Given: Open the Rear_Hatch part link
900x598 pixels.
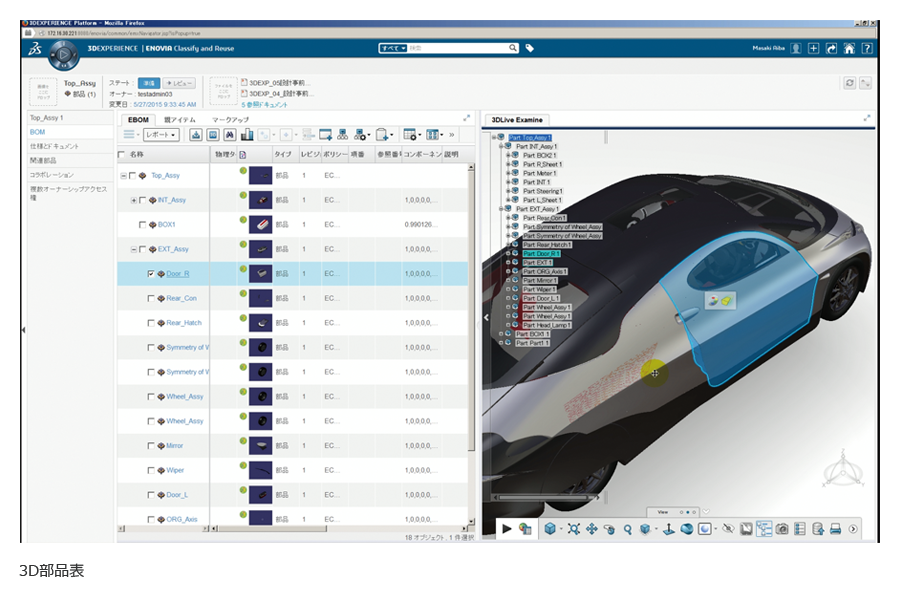Looking at the screenshot, I should tap(184, 323).
